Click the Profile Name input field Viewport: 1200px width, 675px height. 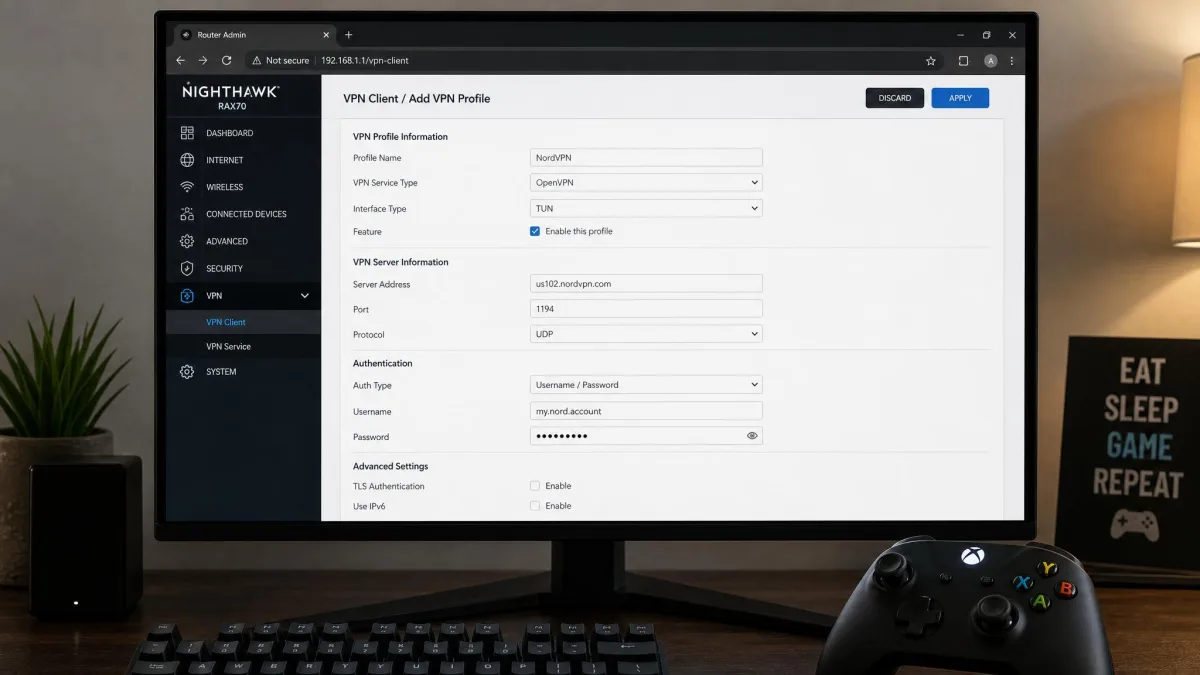[x=646, y=157]
